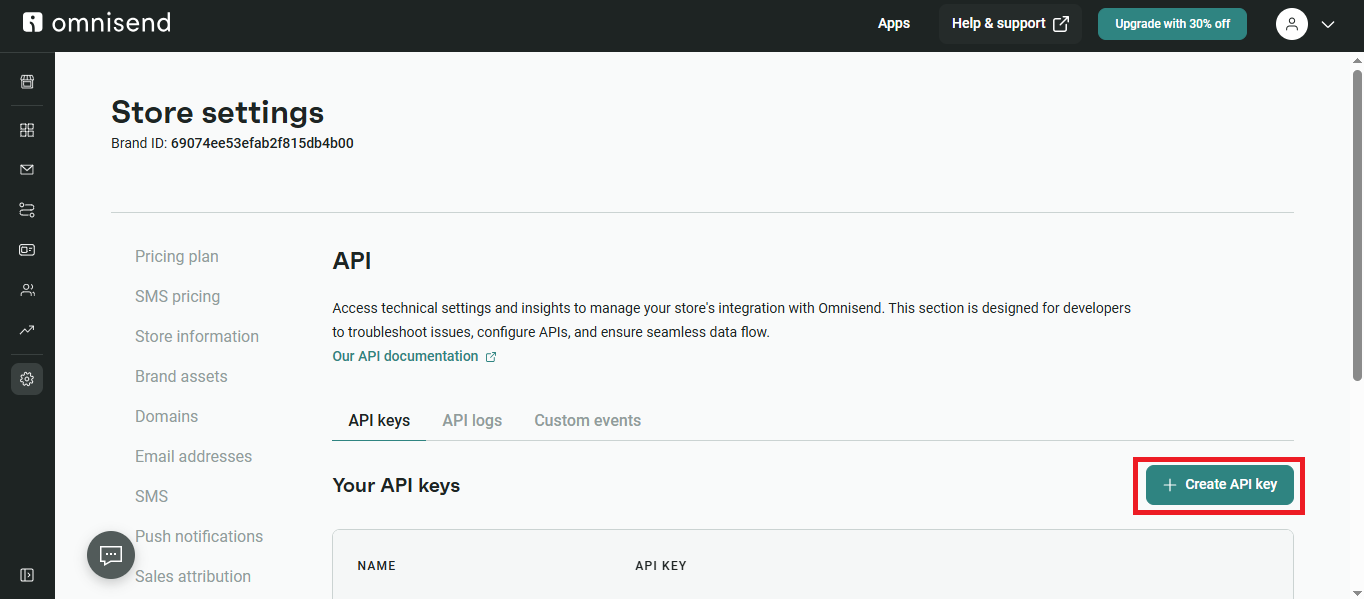This screenshot has width=1364, height=599.
Task: Expand the user account dropdown chevron
Action: click(x=1328, y=25)
